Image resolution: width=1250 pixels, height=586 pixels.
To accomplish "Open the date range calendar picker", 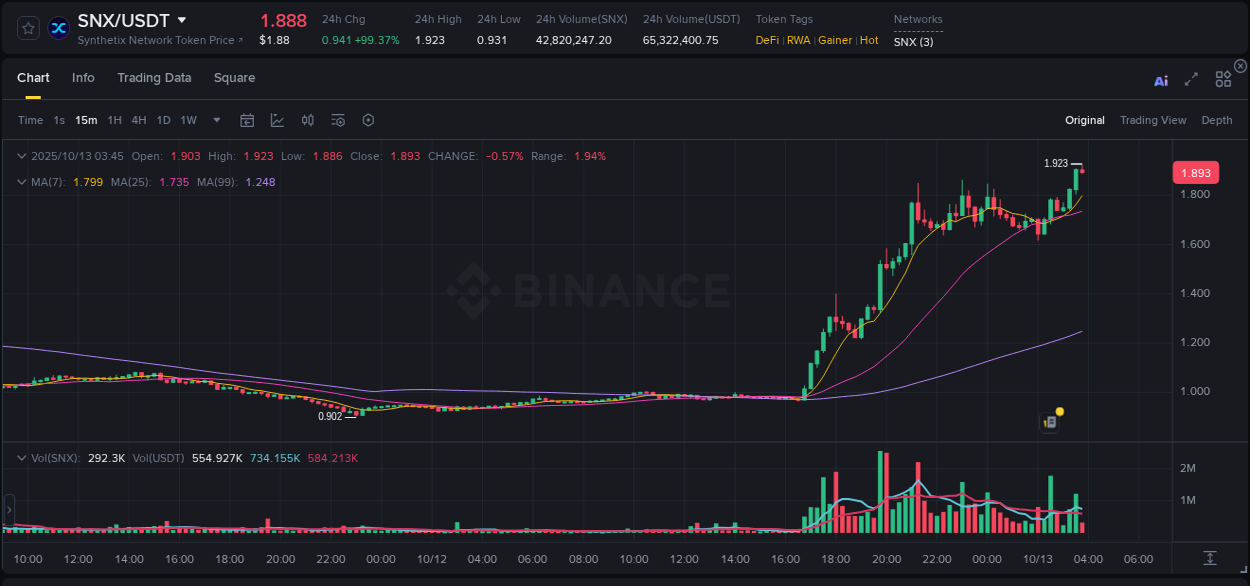I will coord(247,119).
